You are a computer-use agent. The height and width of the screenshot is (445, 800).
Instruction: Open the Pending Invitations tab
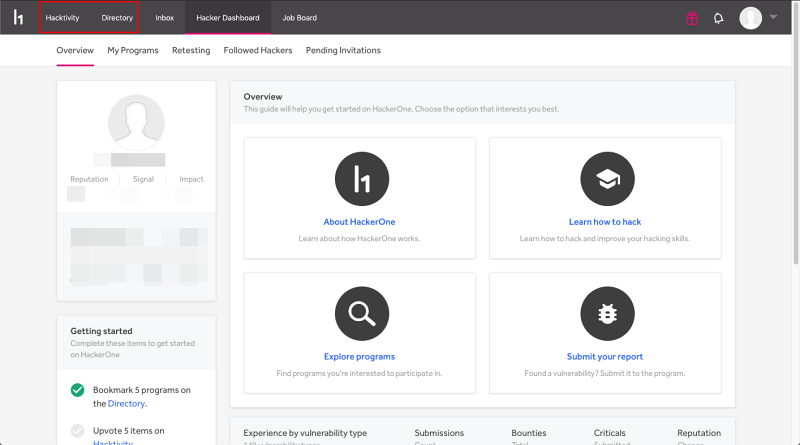pyautogui.click(x=343, y=51)
